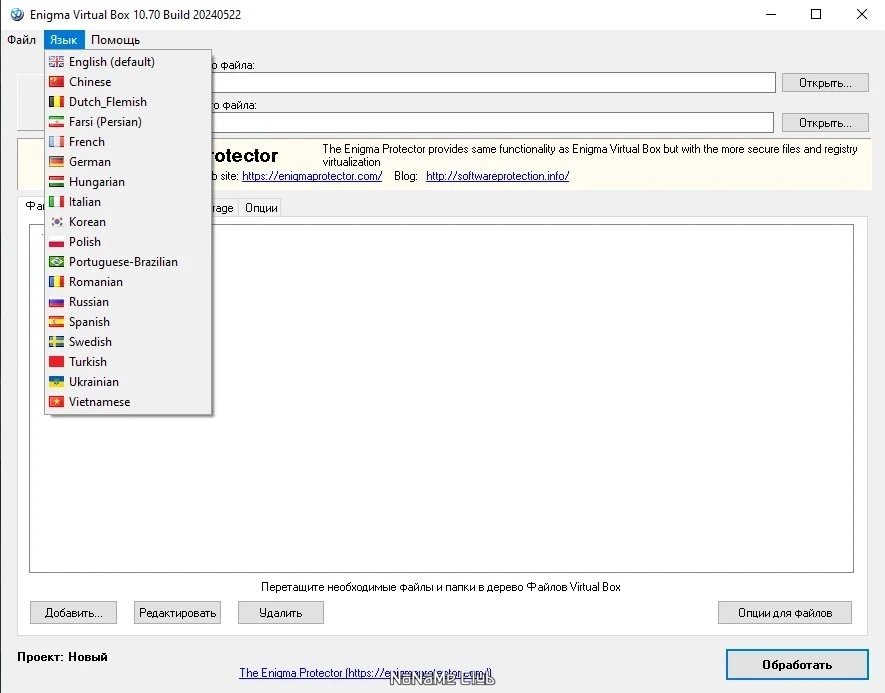Screen dimensions: 885x693
Task: Click first Открыть... button for input file
Action: point(825,83)
